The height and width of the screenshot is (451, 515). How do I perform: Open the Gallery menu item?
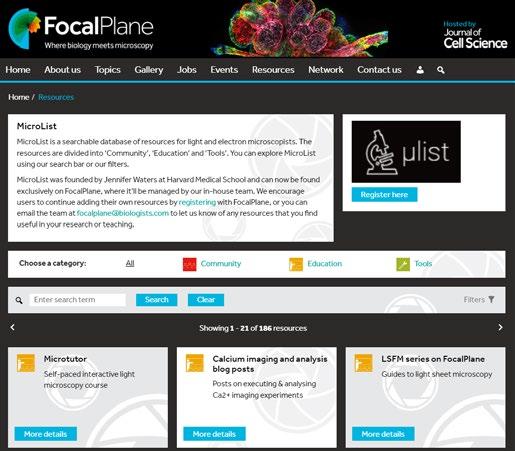pyautogui.click(x=149, y=70)
